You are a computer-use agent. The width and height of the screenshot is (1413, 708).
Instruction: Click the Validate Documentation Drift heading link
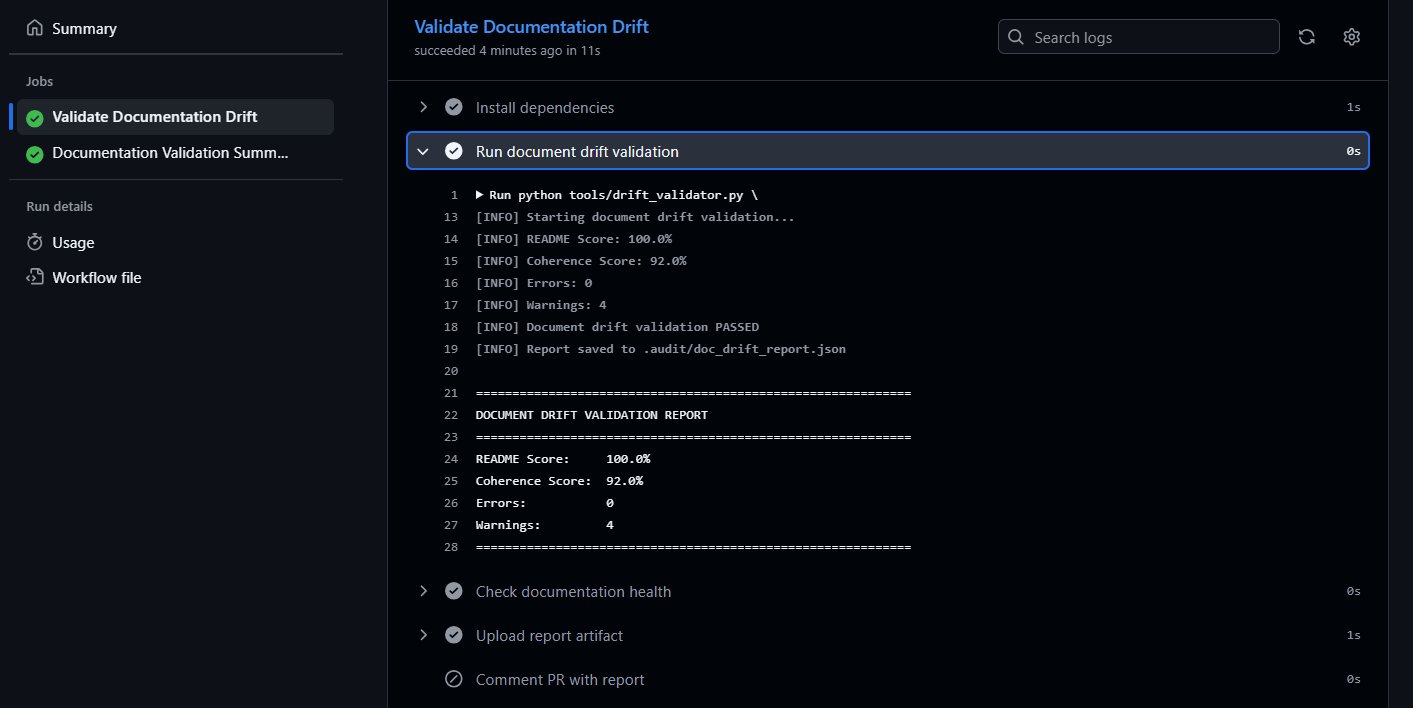pyautogui.click(x=531, y=27)
